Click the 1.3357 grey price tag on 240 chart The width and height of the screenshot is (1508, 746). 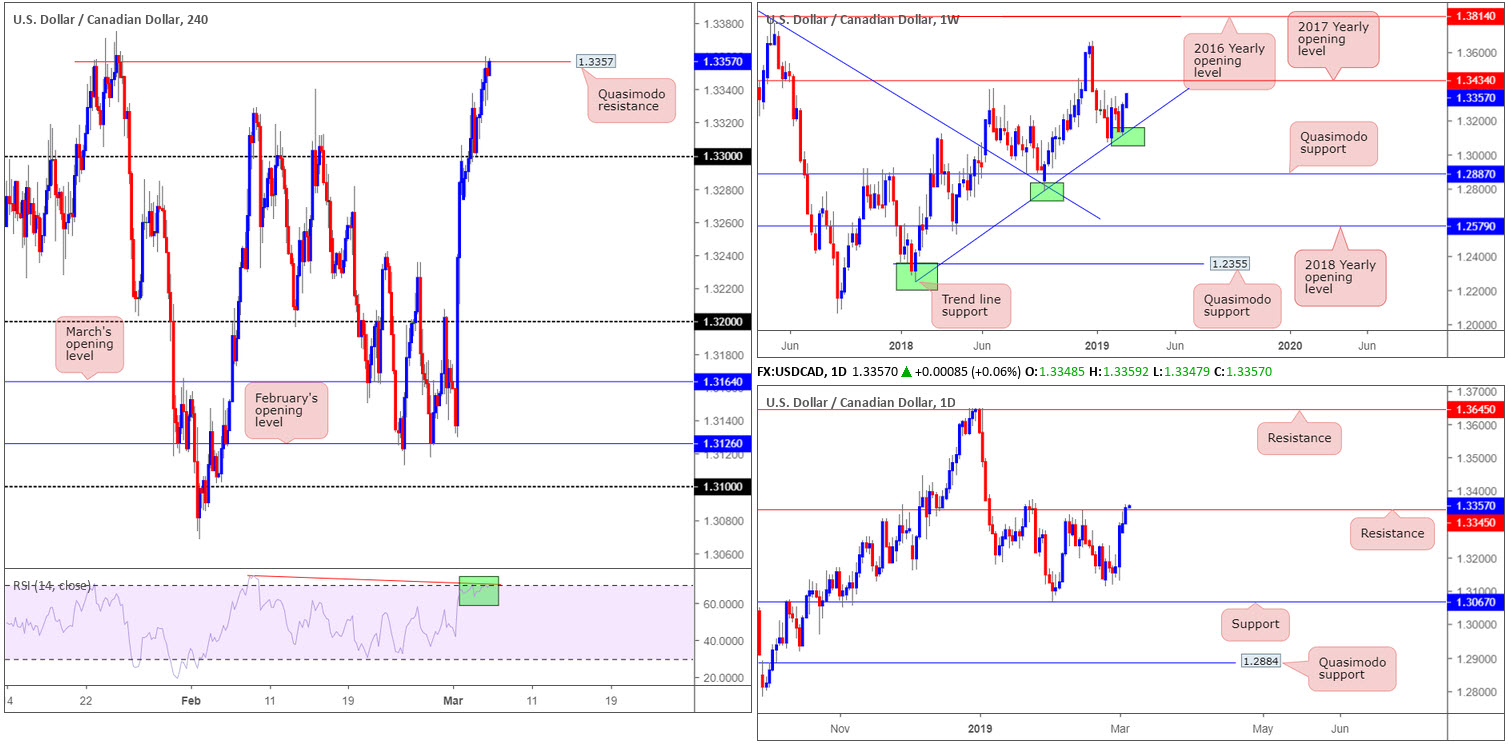pos(597,61)
